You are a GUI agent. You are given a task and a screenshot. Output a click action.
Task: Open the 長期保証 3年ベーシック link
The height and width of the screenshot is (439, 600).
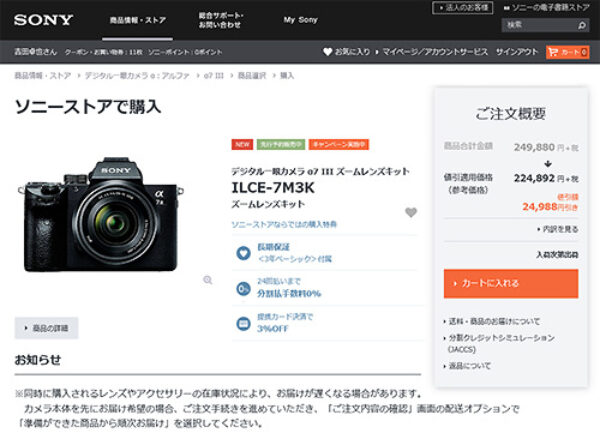[294, 253]
